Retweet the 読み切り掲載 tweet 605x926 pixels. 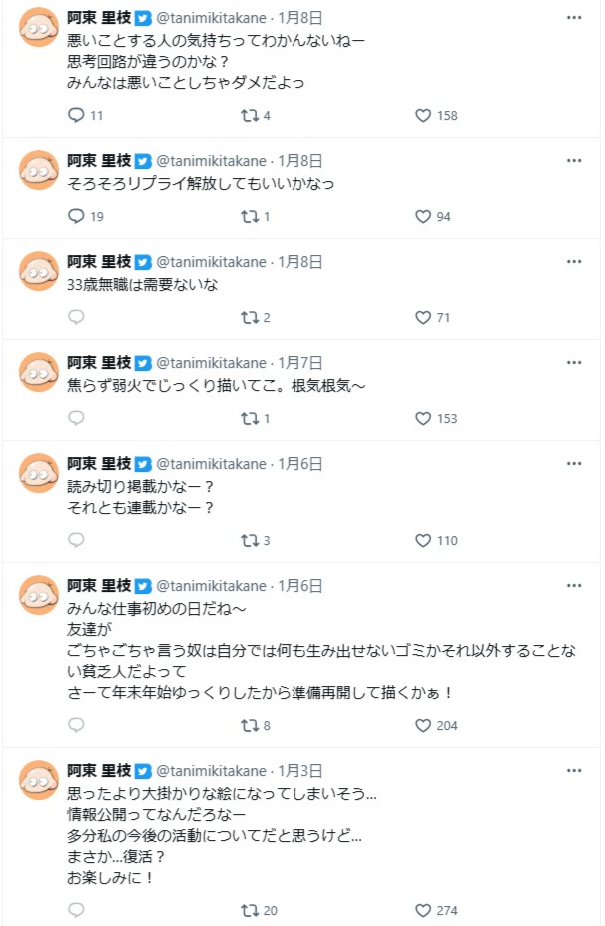[250, 541]
